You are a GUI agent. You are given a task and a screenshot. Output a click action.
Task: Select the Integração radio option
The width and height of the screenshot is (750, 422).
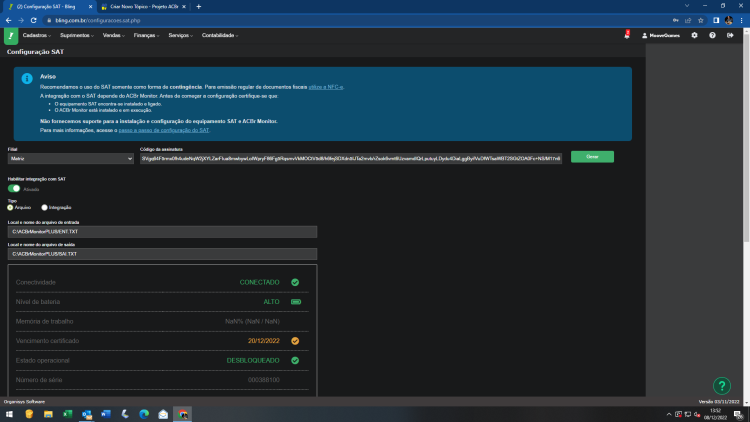(44, 208)
